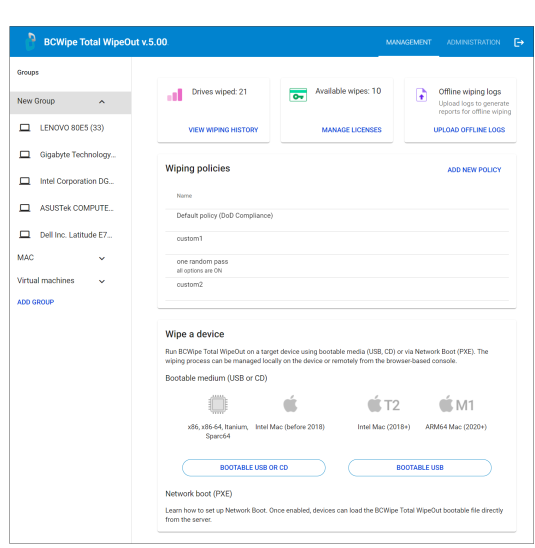
Task: Select the Intel Mac before 2018 Apple icon
Action: [290, 404]
